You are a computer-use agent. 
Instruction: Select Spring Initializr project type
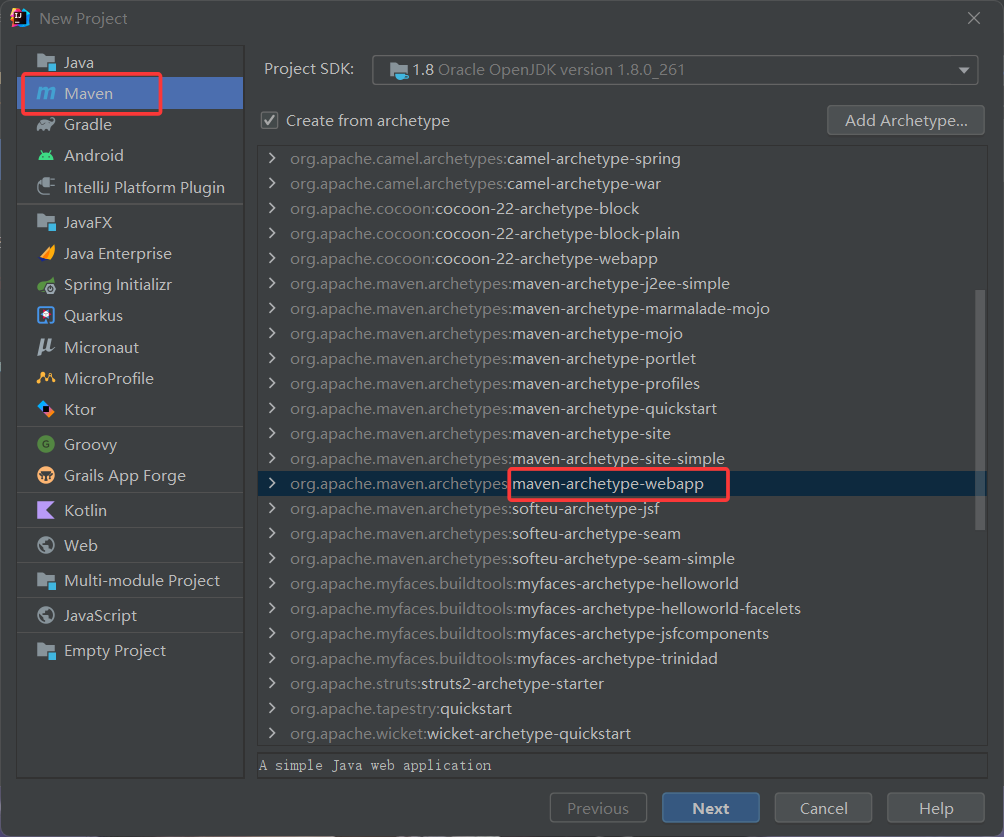(x=130, y=285)
